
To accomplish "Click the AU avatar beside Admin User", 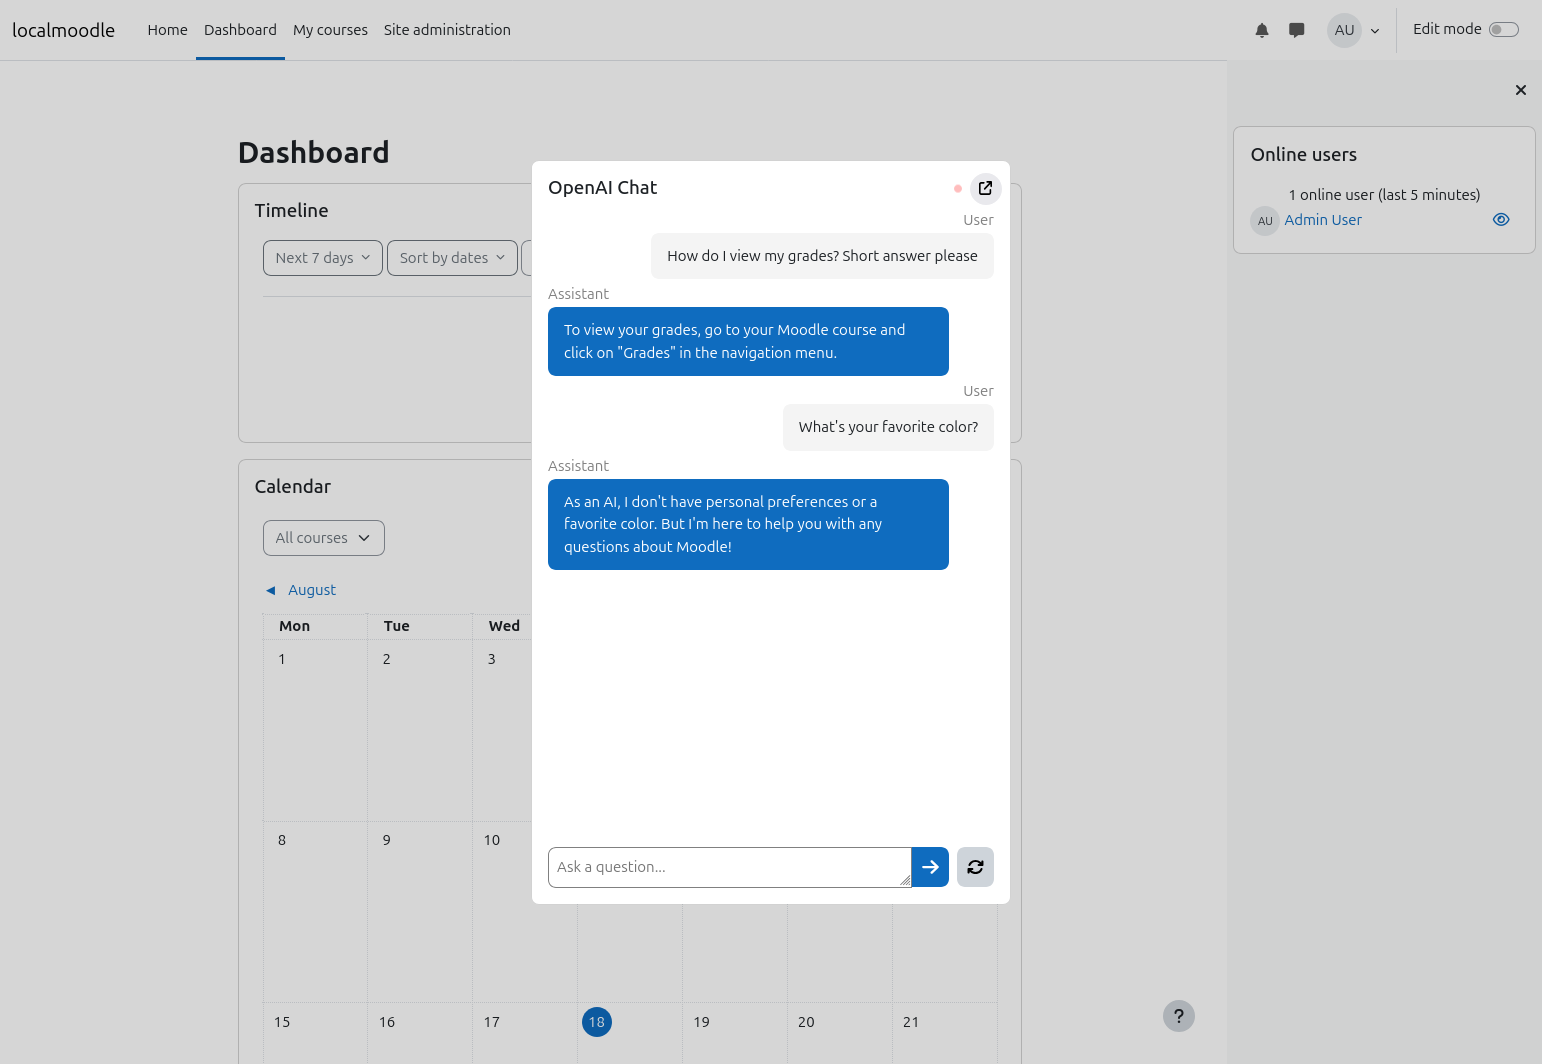I will coord(1265,221).
